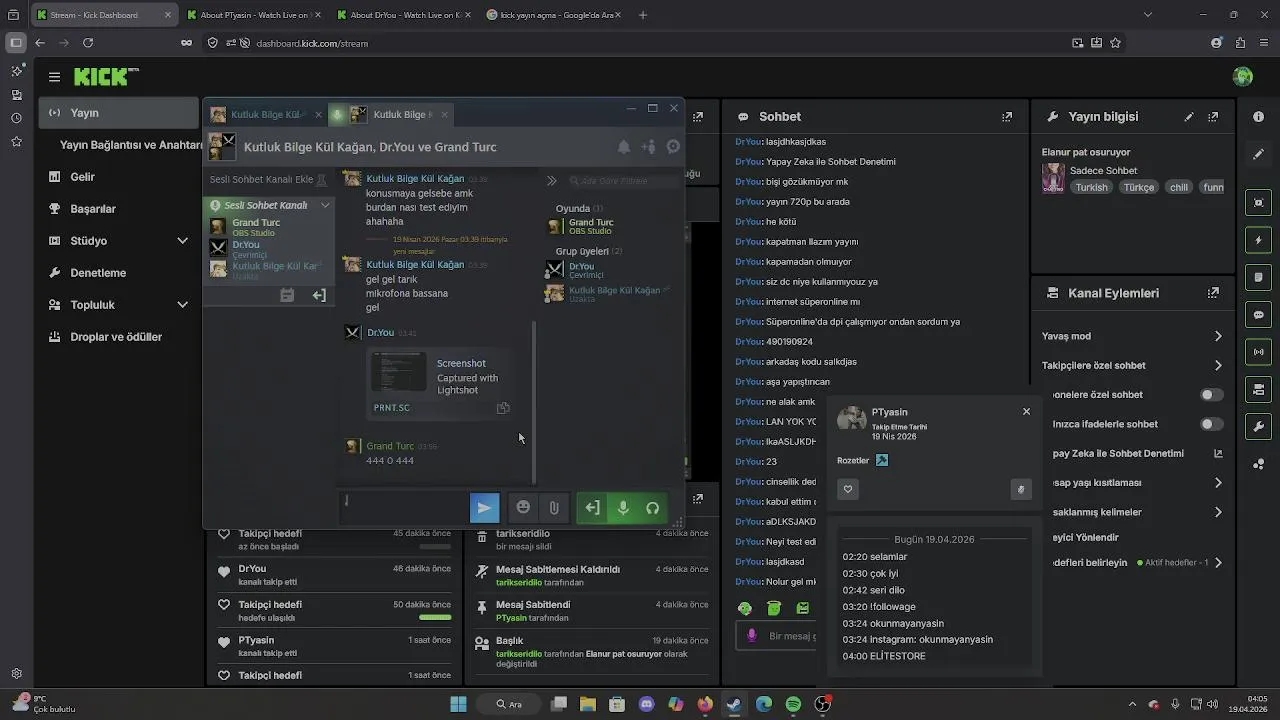This screenshot has width=1280, height=720.
Task: Edit stream info with the pencil in Yayın bilgisi
Action: pos(1189,117)
